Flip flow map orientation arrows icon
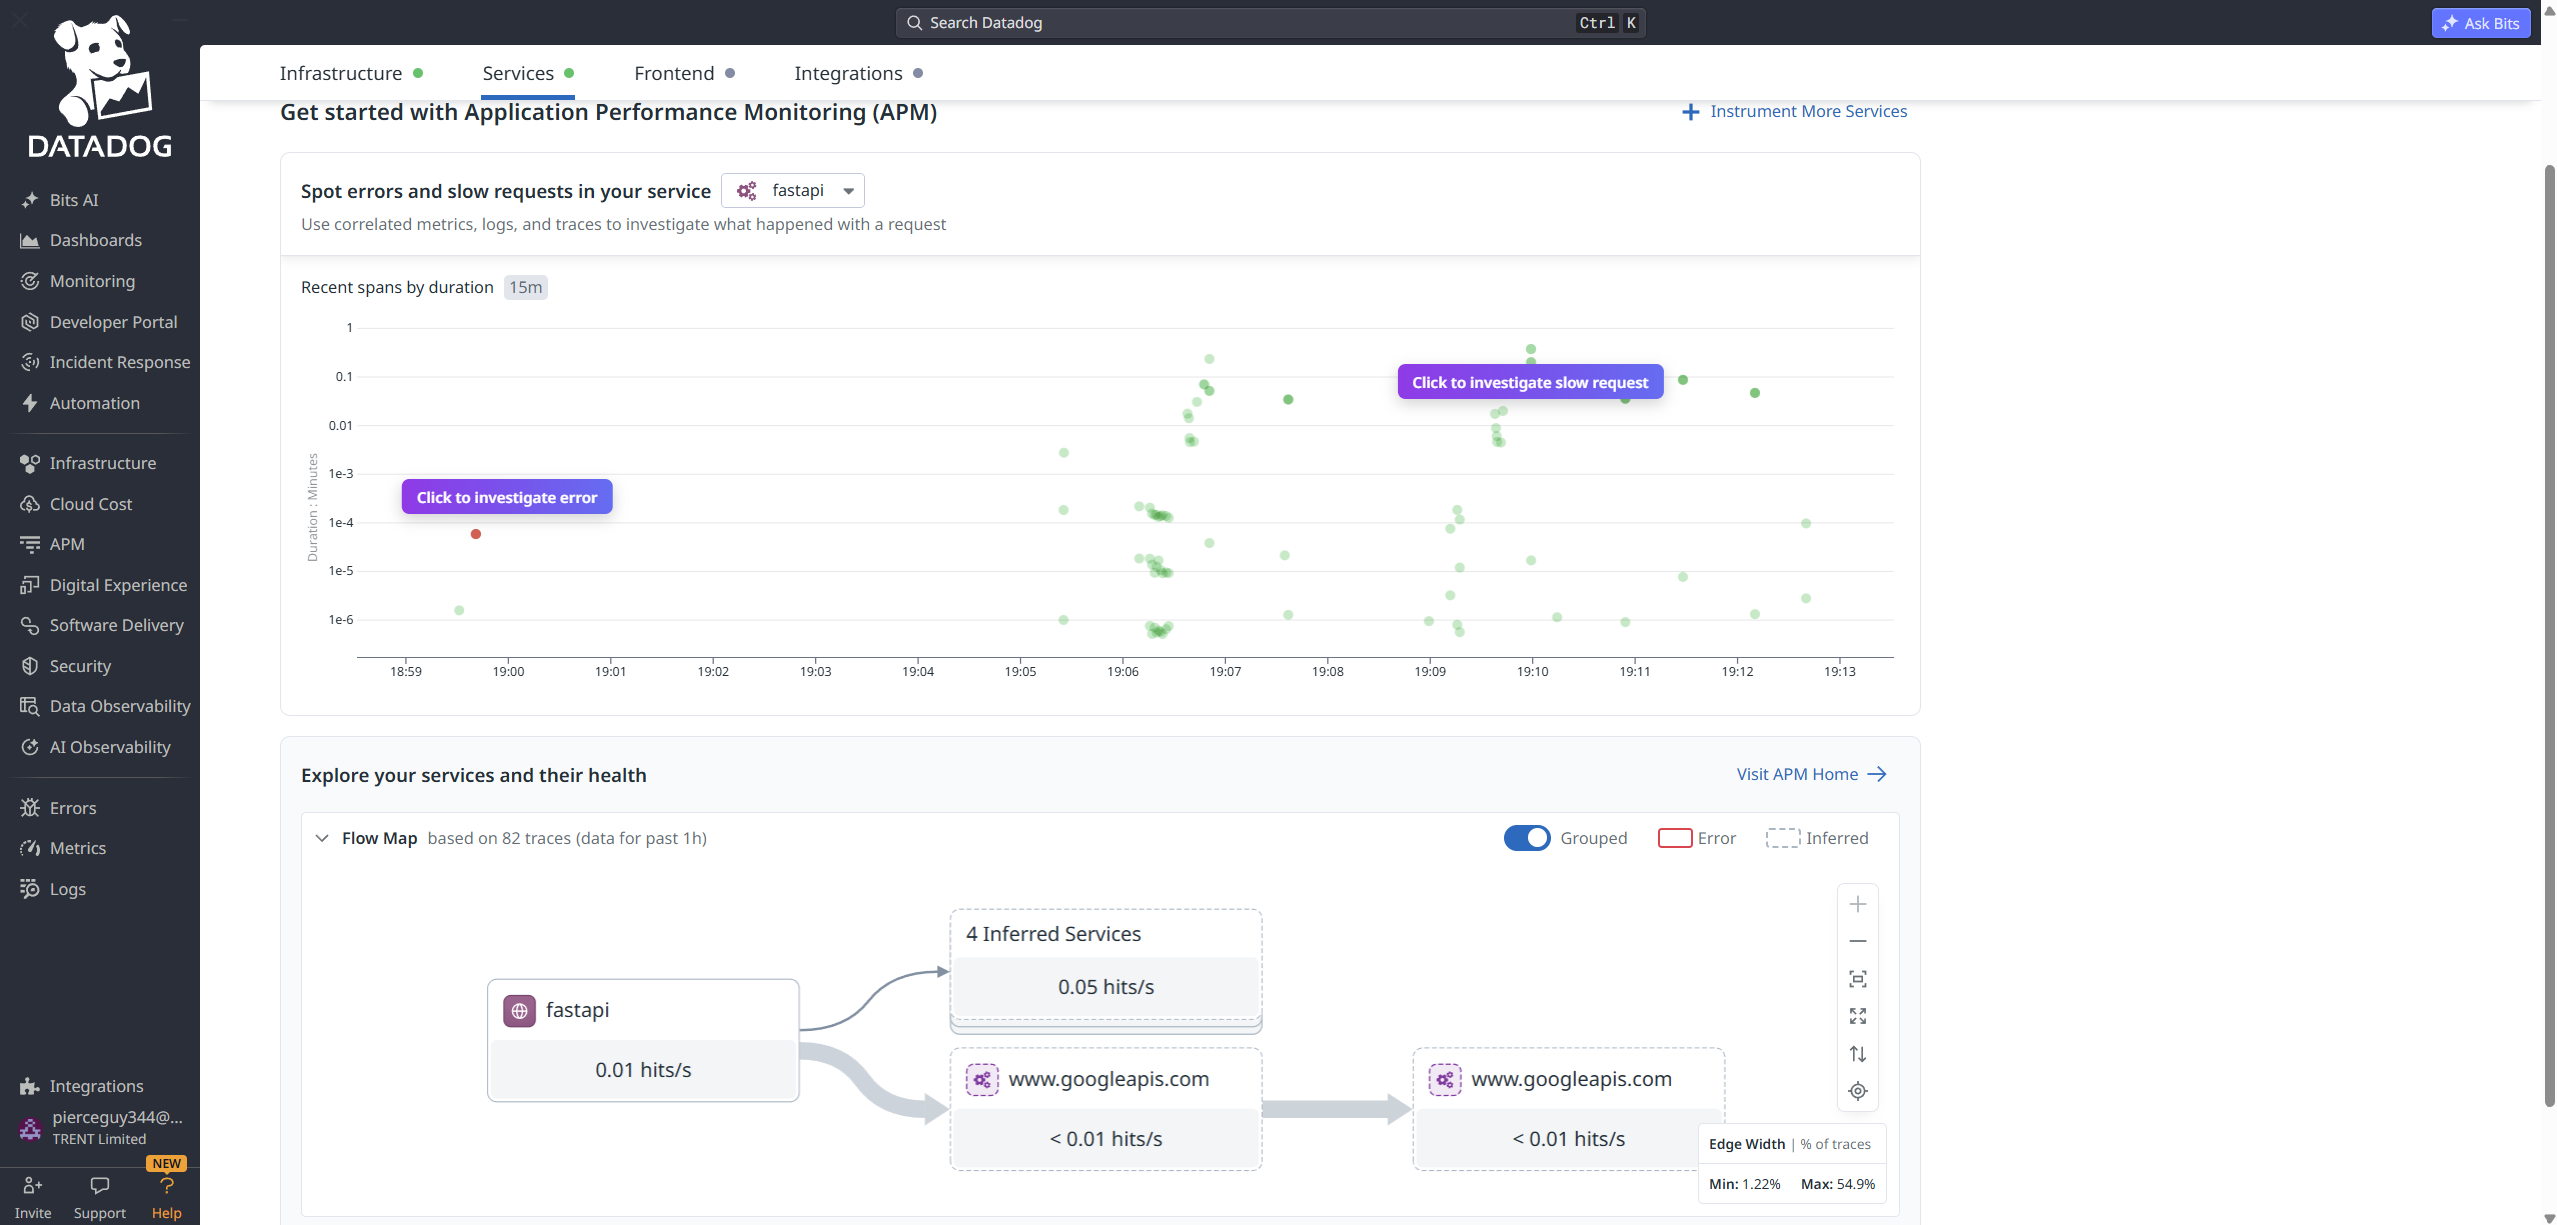2557x1225 pixels. tap(1857, 1054)
